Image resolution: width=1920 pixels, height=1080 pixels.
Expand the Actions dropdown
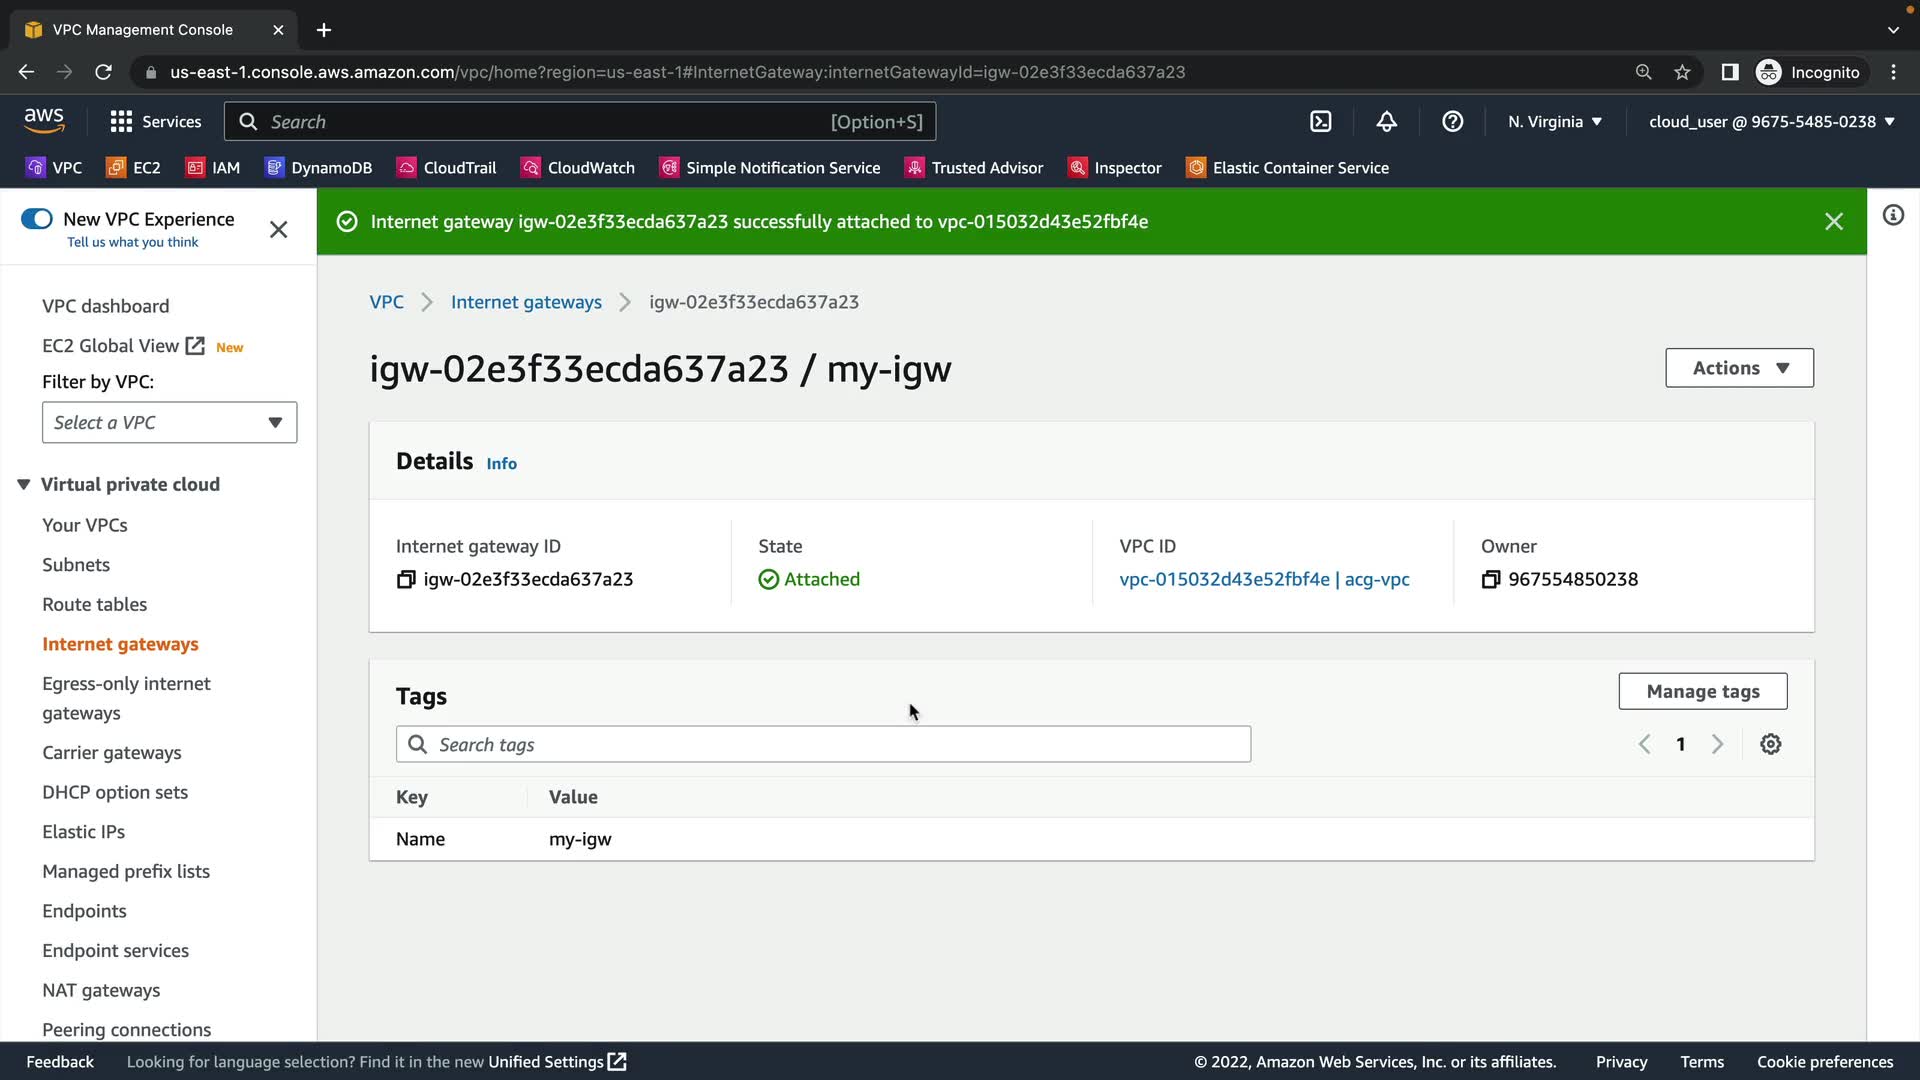(x=1739, y=368)
